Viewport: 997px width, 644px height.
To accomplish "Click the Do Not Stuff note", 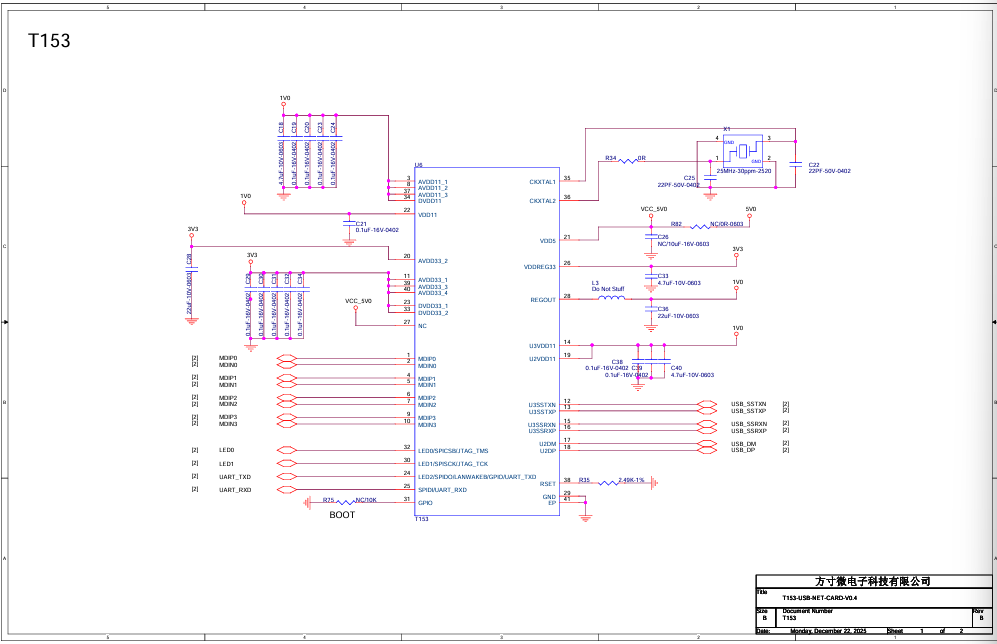I will click(608, 289).
